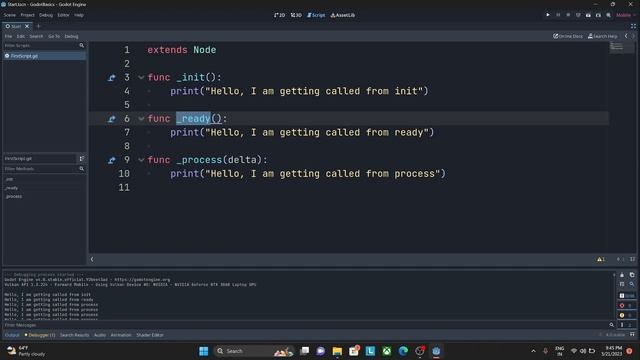Open the script editor Edit menu
The width and height of the screenshot is (640, 360).
[20, 36]
